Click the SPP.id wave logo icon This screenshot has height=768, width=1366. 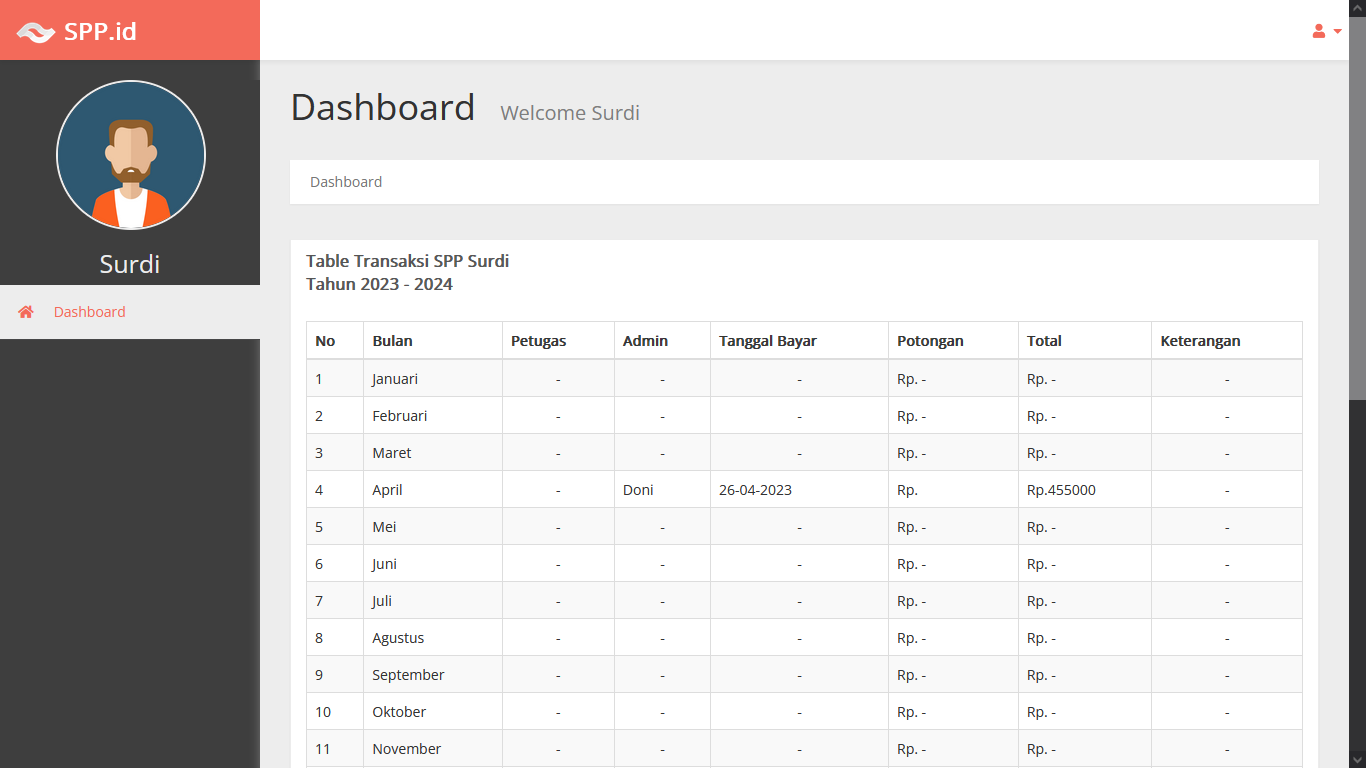pyautogui.click(x=36, y=32)
